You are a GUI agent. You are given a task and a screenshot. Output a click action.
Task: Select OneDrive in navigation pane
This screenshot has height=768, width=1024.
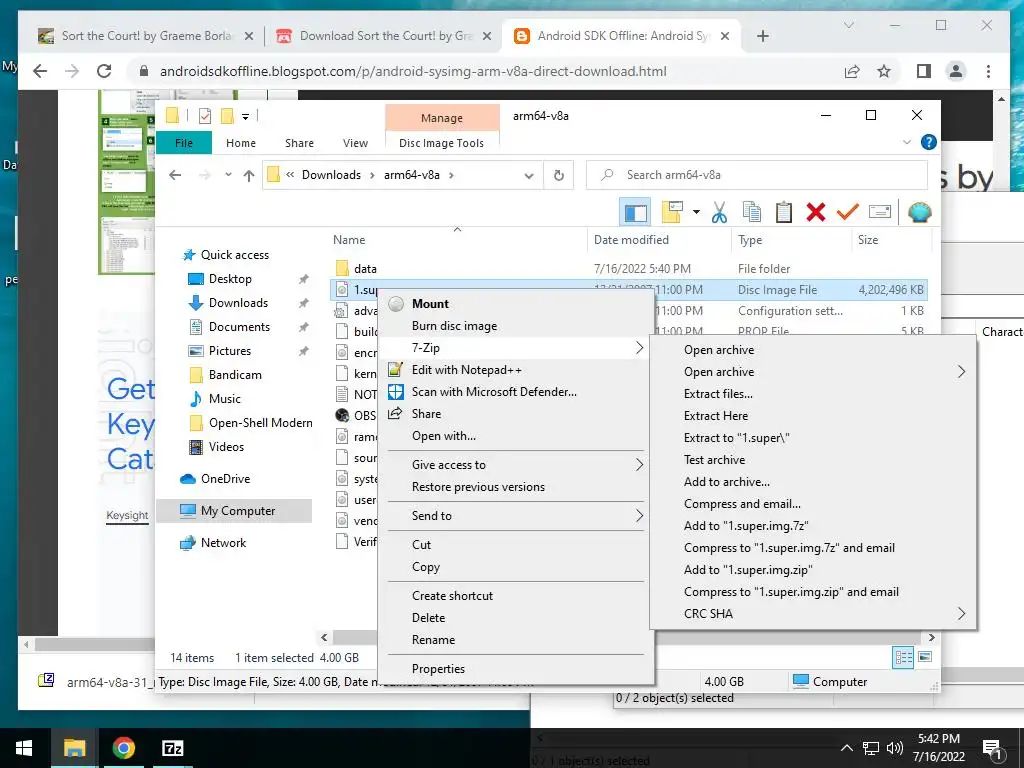click(x=225, y=479)
